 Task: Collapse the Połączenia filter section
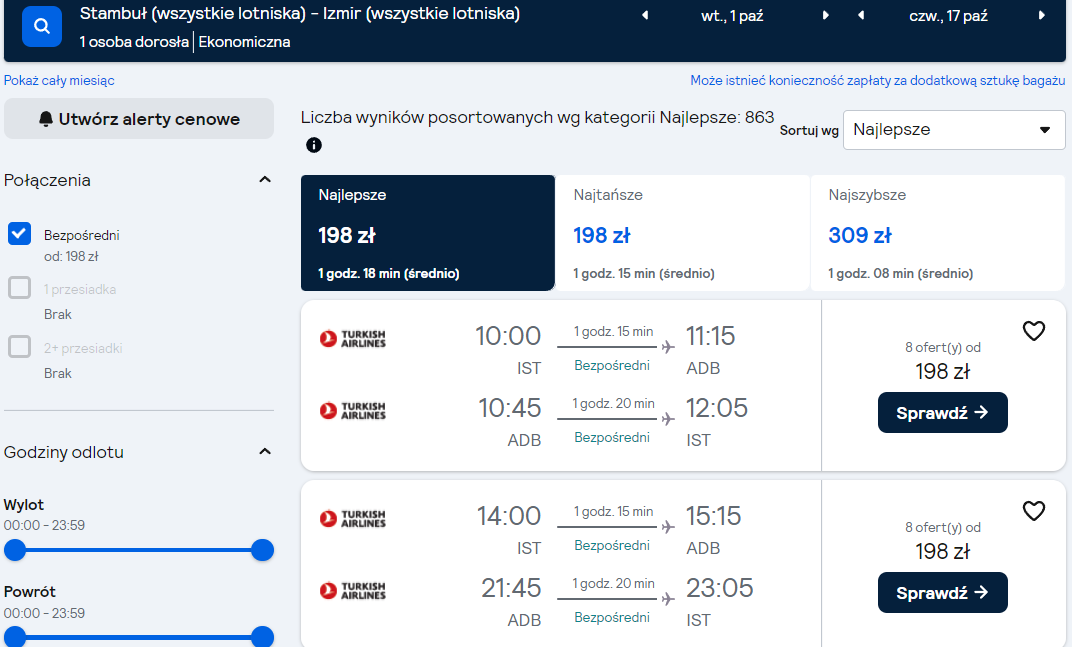tap(265, 180)
